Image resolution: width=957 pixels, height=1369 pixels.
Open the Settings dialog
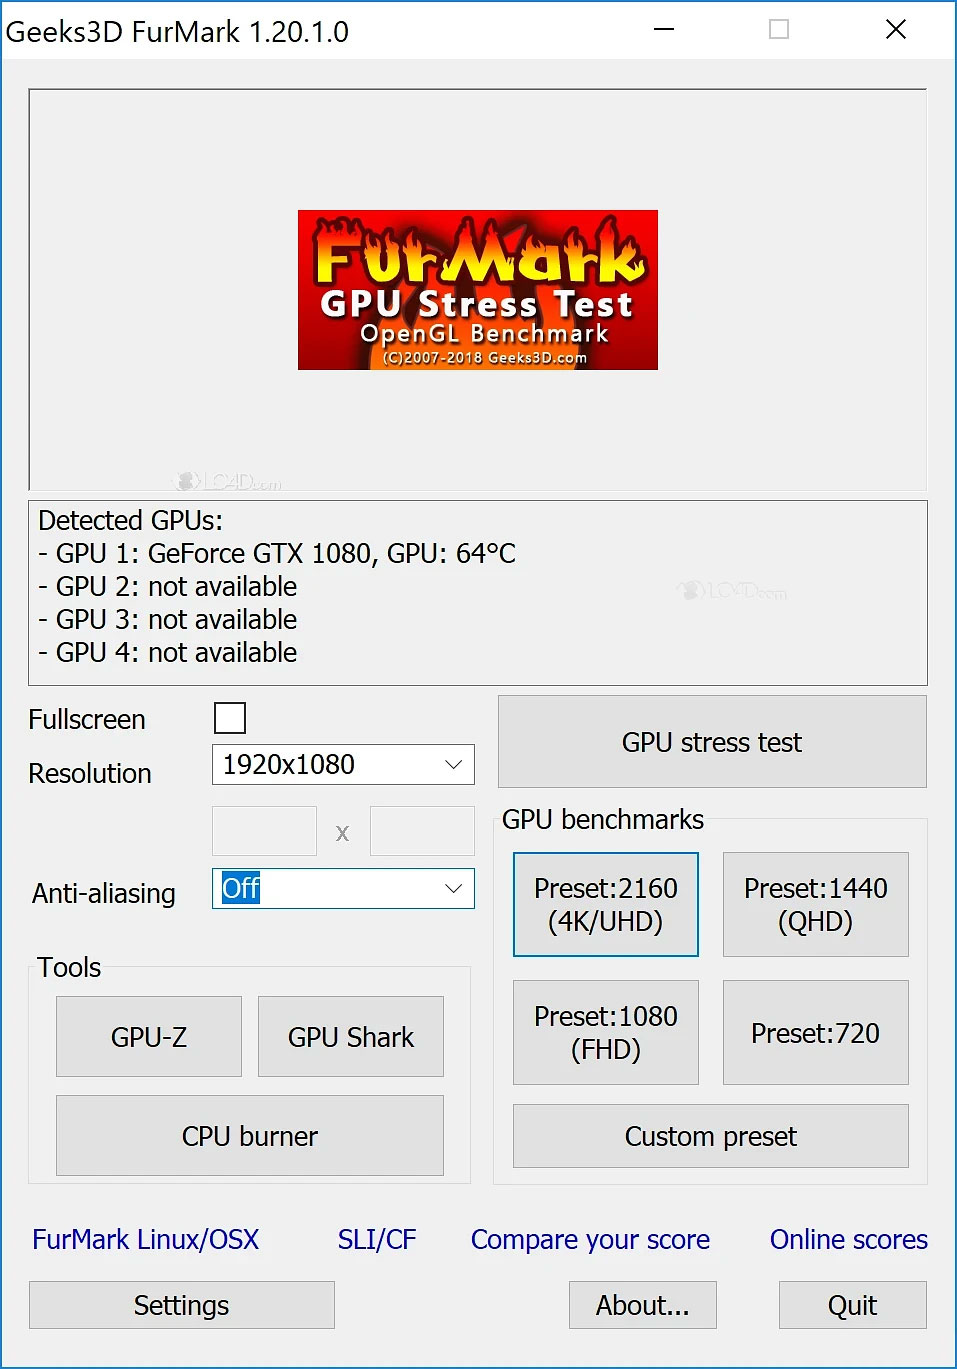tap(182, 1305)
